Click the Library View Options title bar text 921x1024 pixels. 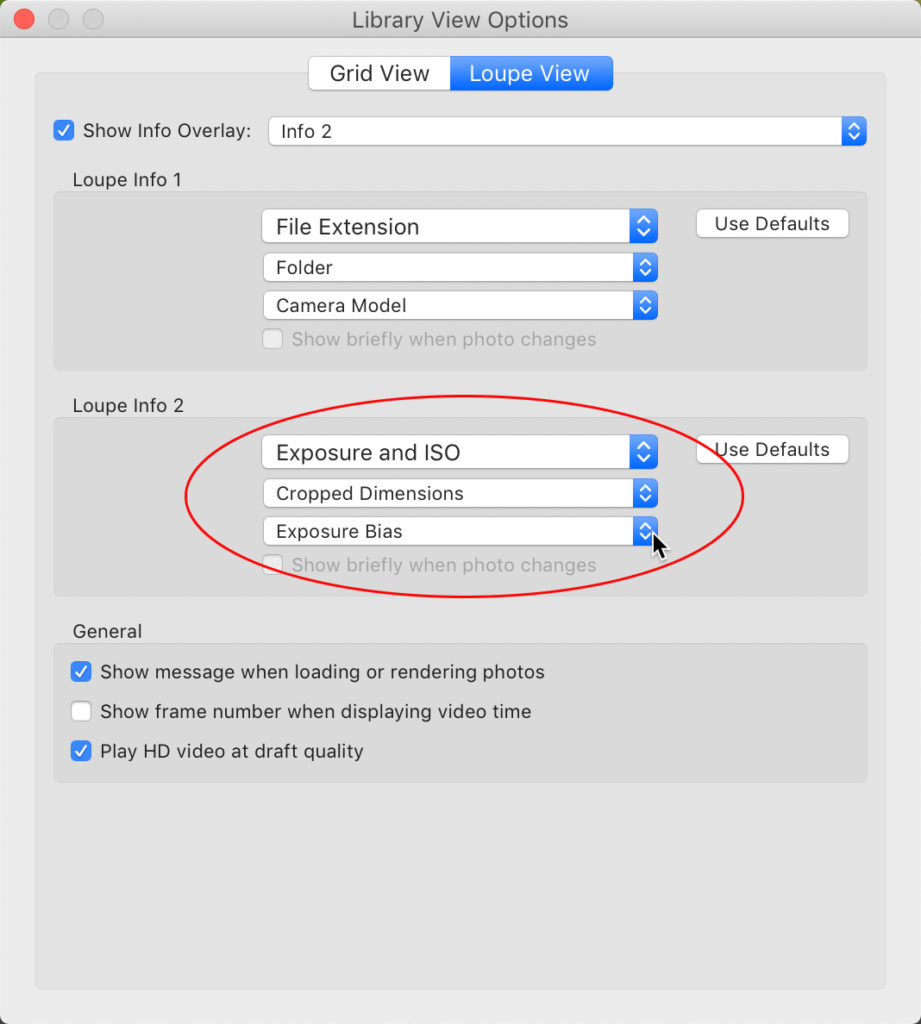(460, 20)
